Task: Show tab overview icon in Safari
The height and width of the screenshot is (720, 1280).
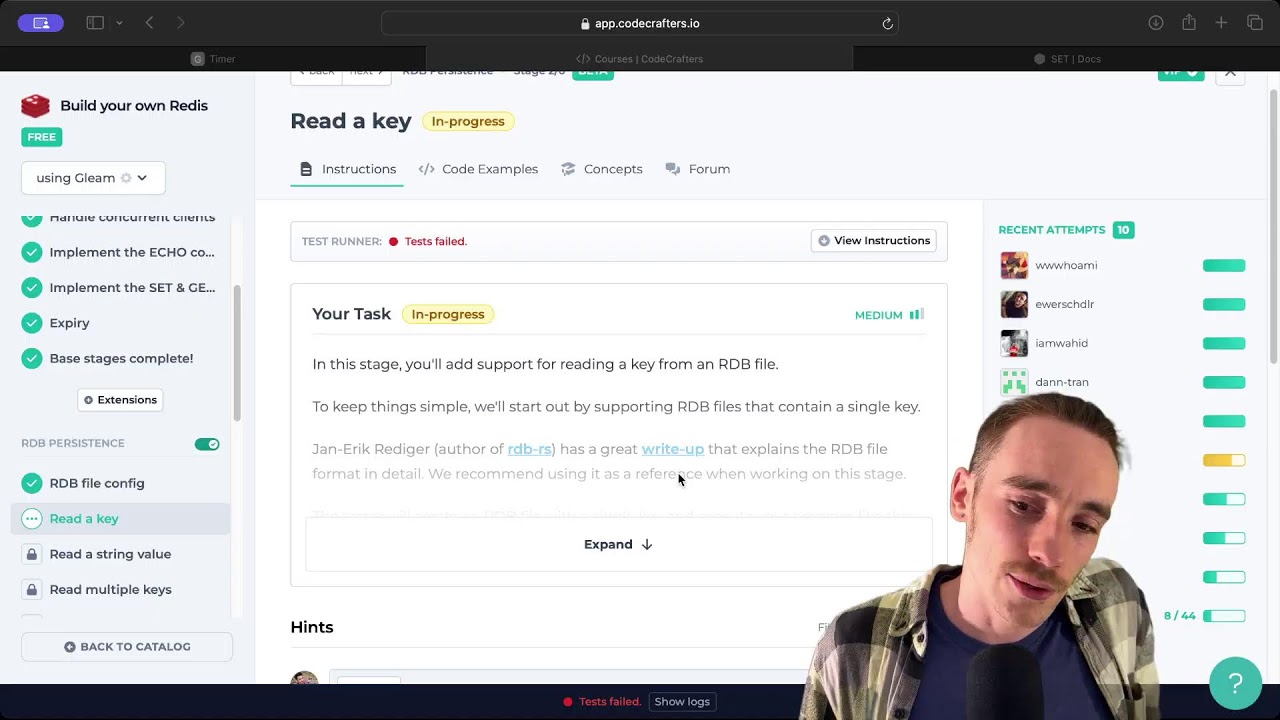Action: tap(1255, 23)
